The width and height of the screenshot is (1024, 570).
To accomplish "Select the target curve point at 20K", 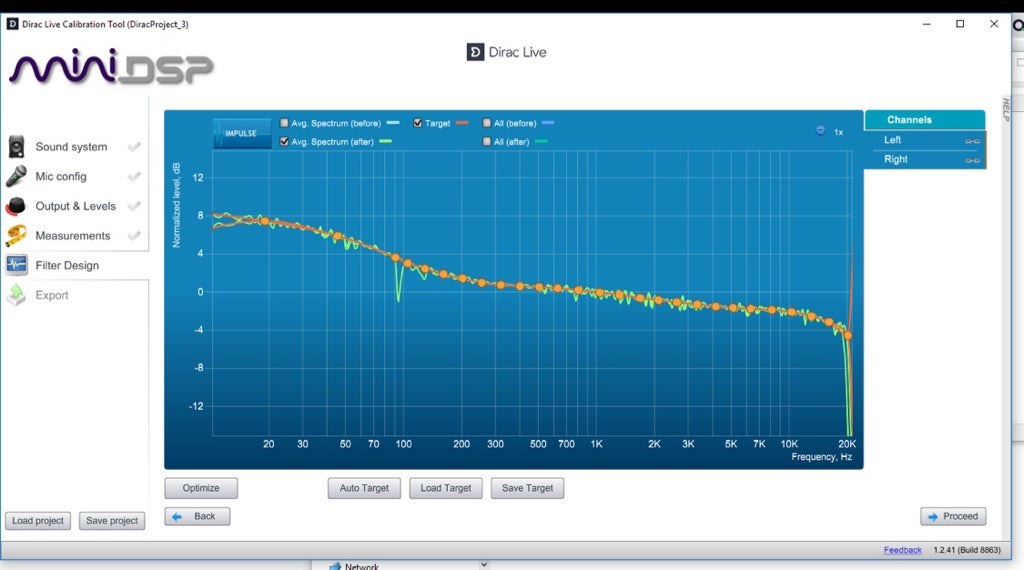I will 848,335.
